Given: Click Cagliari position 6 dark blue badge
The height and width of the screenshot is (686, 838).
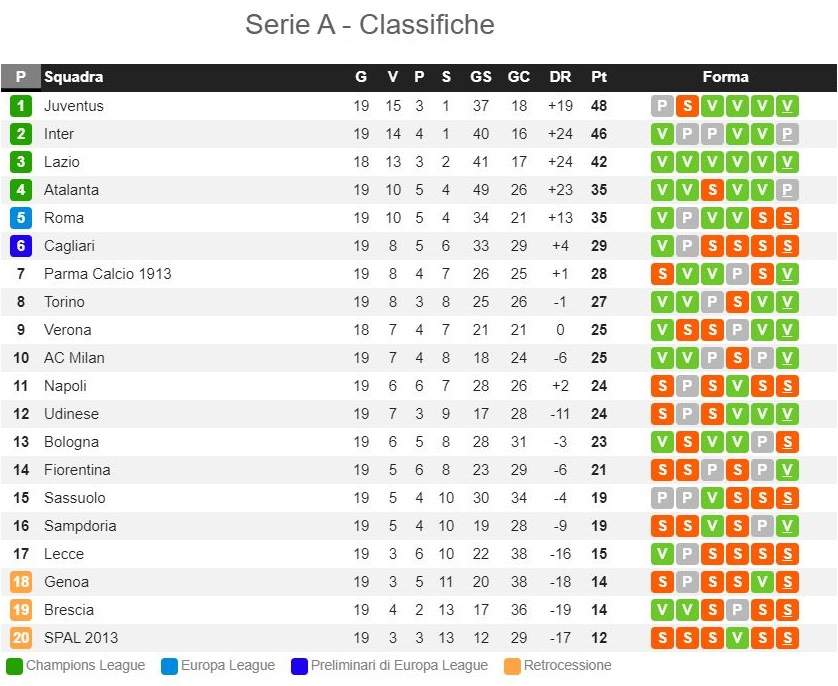Looking at the screenshot, I should pyautogui.click(x=21, y=246).
